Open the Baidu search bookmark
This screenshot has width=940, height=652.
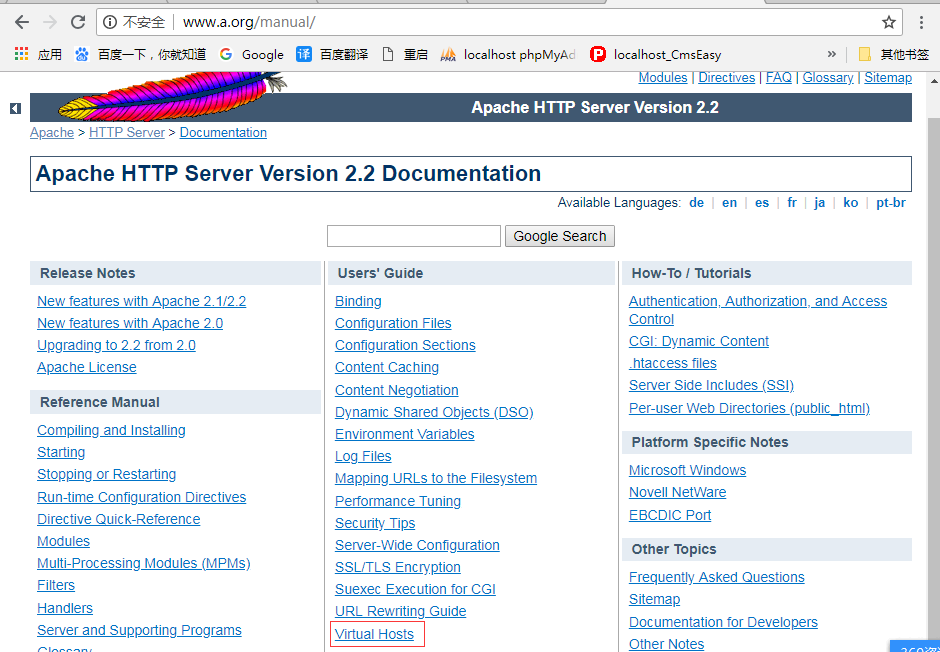tap(140, 55)
